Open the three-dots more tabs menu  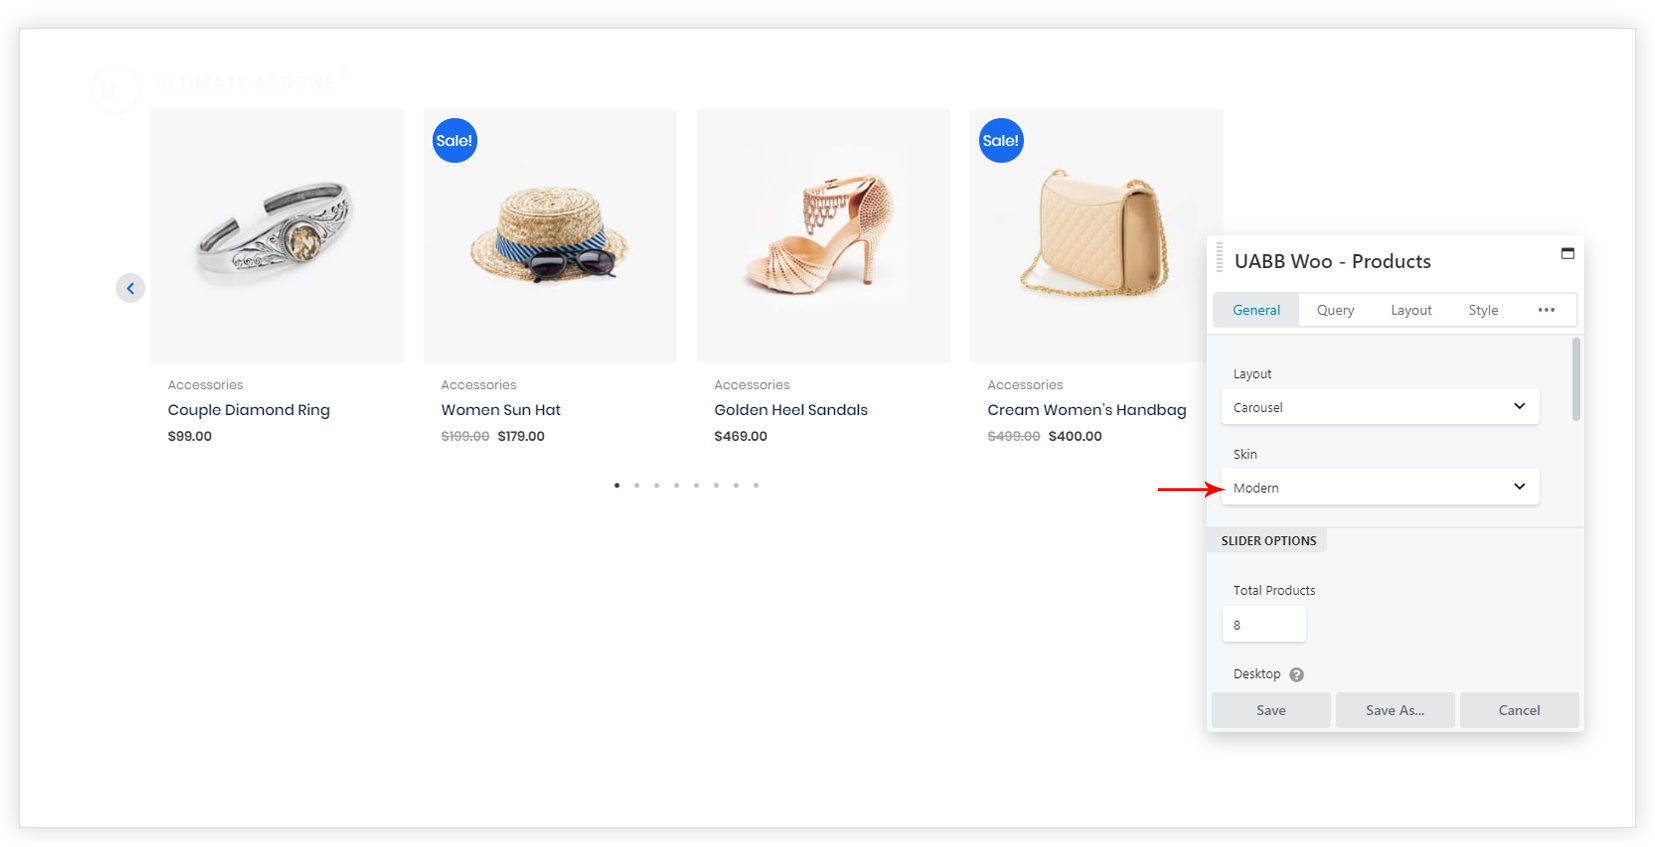pyautogui.click(x=1546, y=310)
